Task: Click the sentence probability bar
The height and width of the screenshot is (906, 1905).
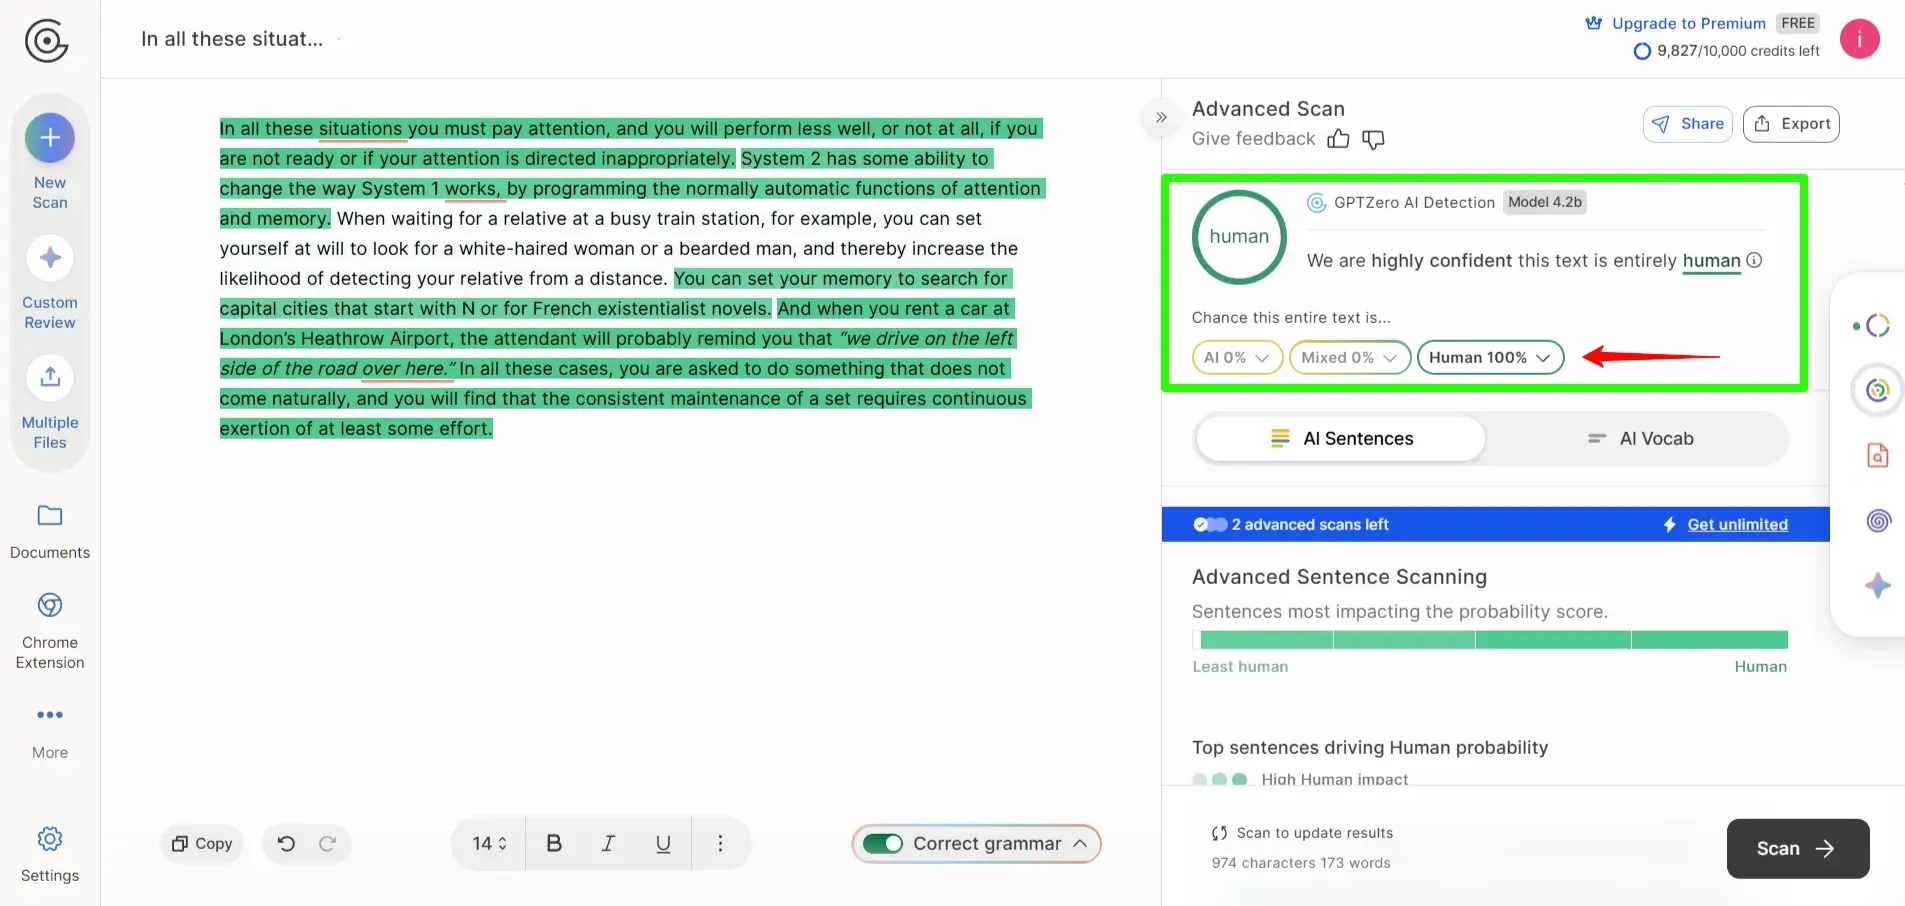Action: (1490, 640)
